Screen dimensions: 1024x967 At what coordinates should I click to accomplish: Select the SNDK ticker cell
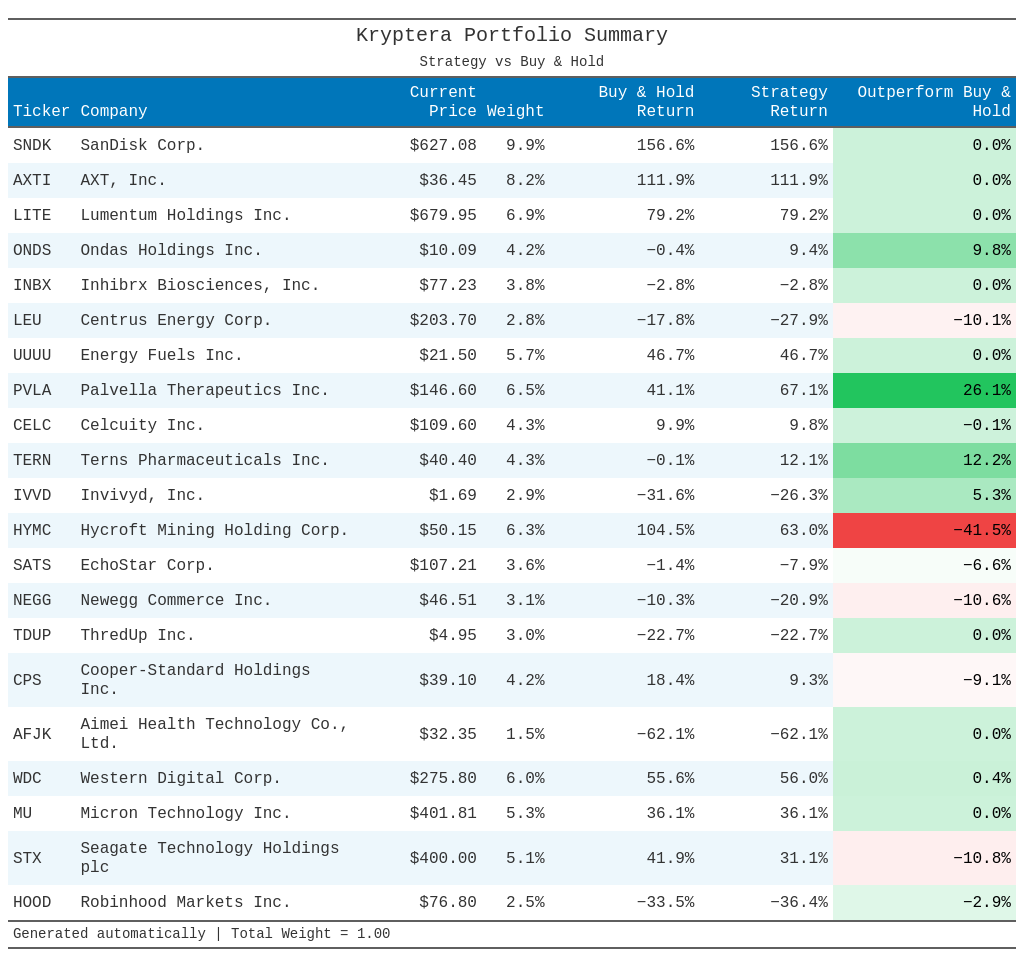point(32,145)
